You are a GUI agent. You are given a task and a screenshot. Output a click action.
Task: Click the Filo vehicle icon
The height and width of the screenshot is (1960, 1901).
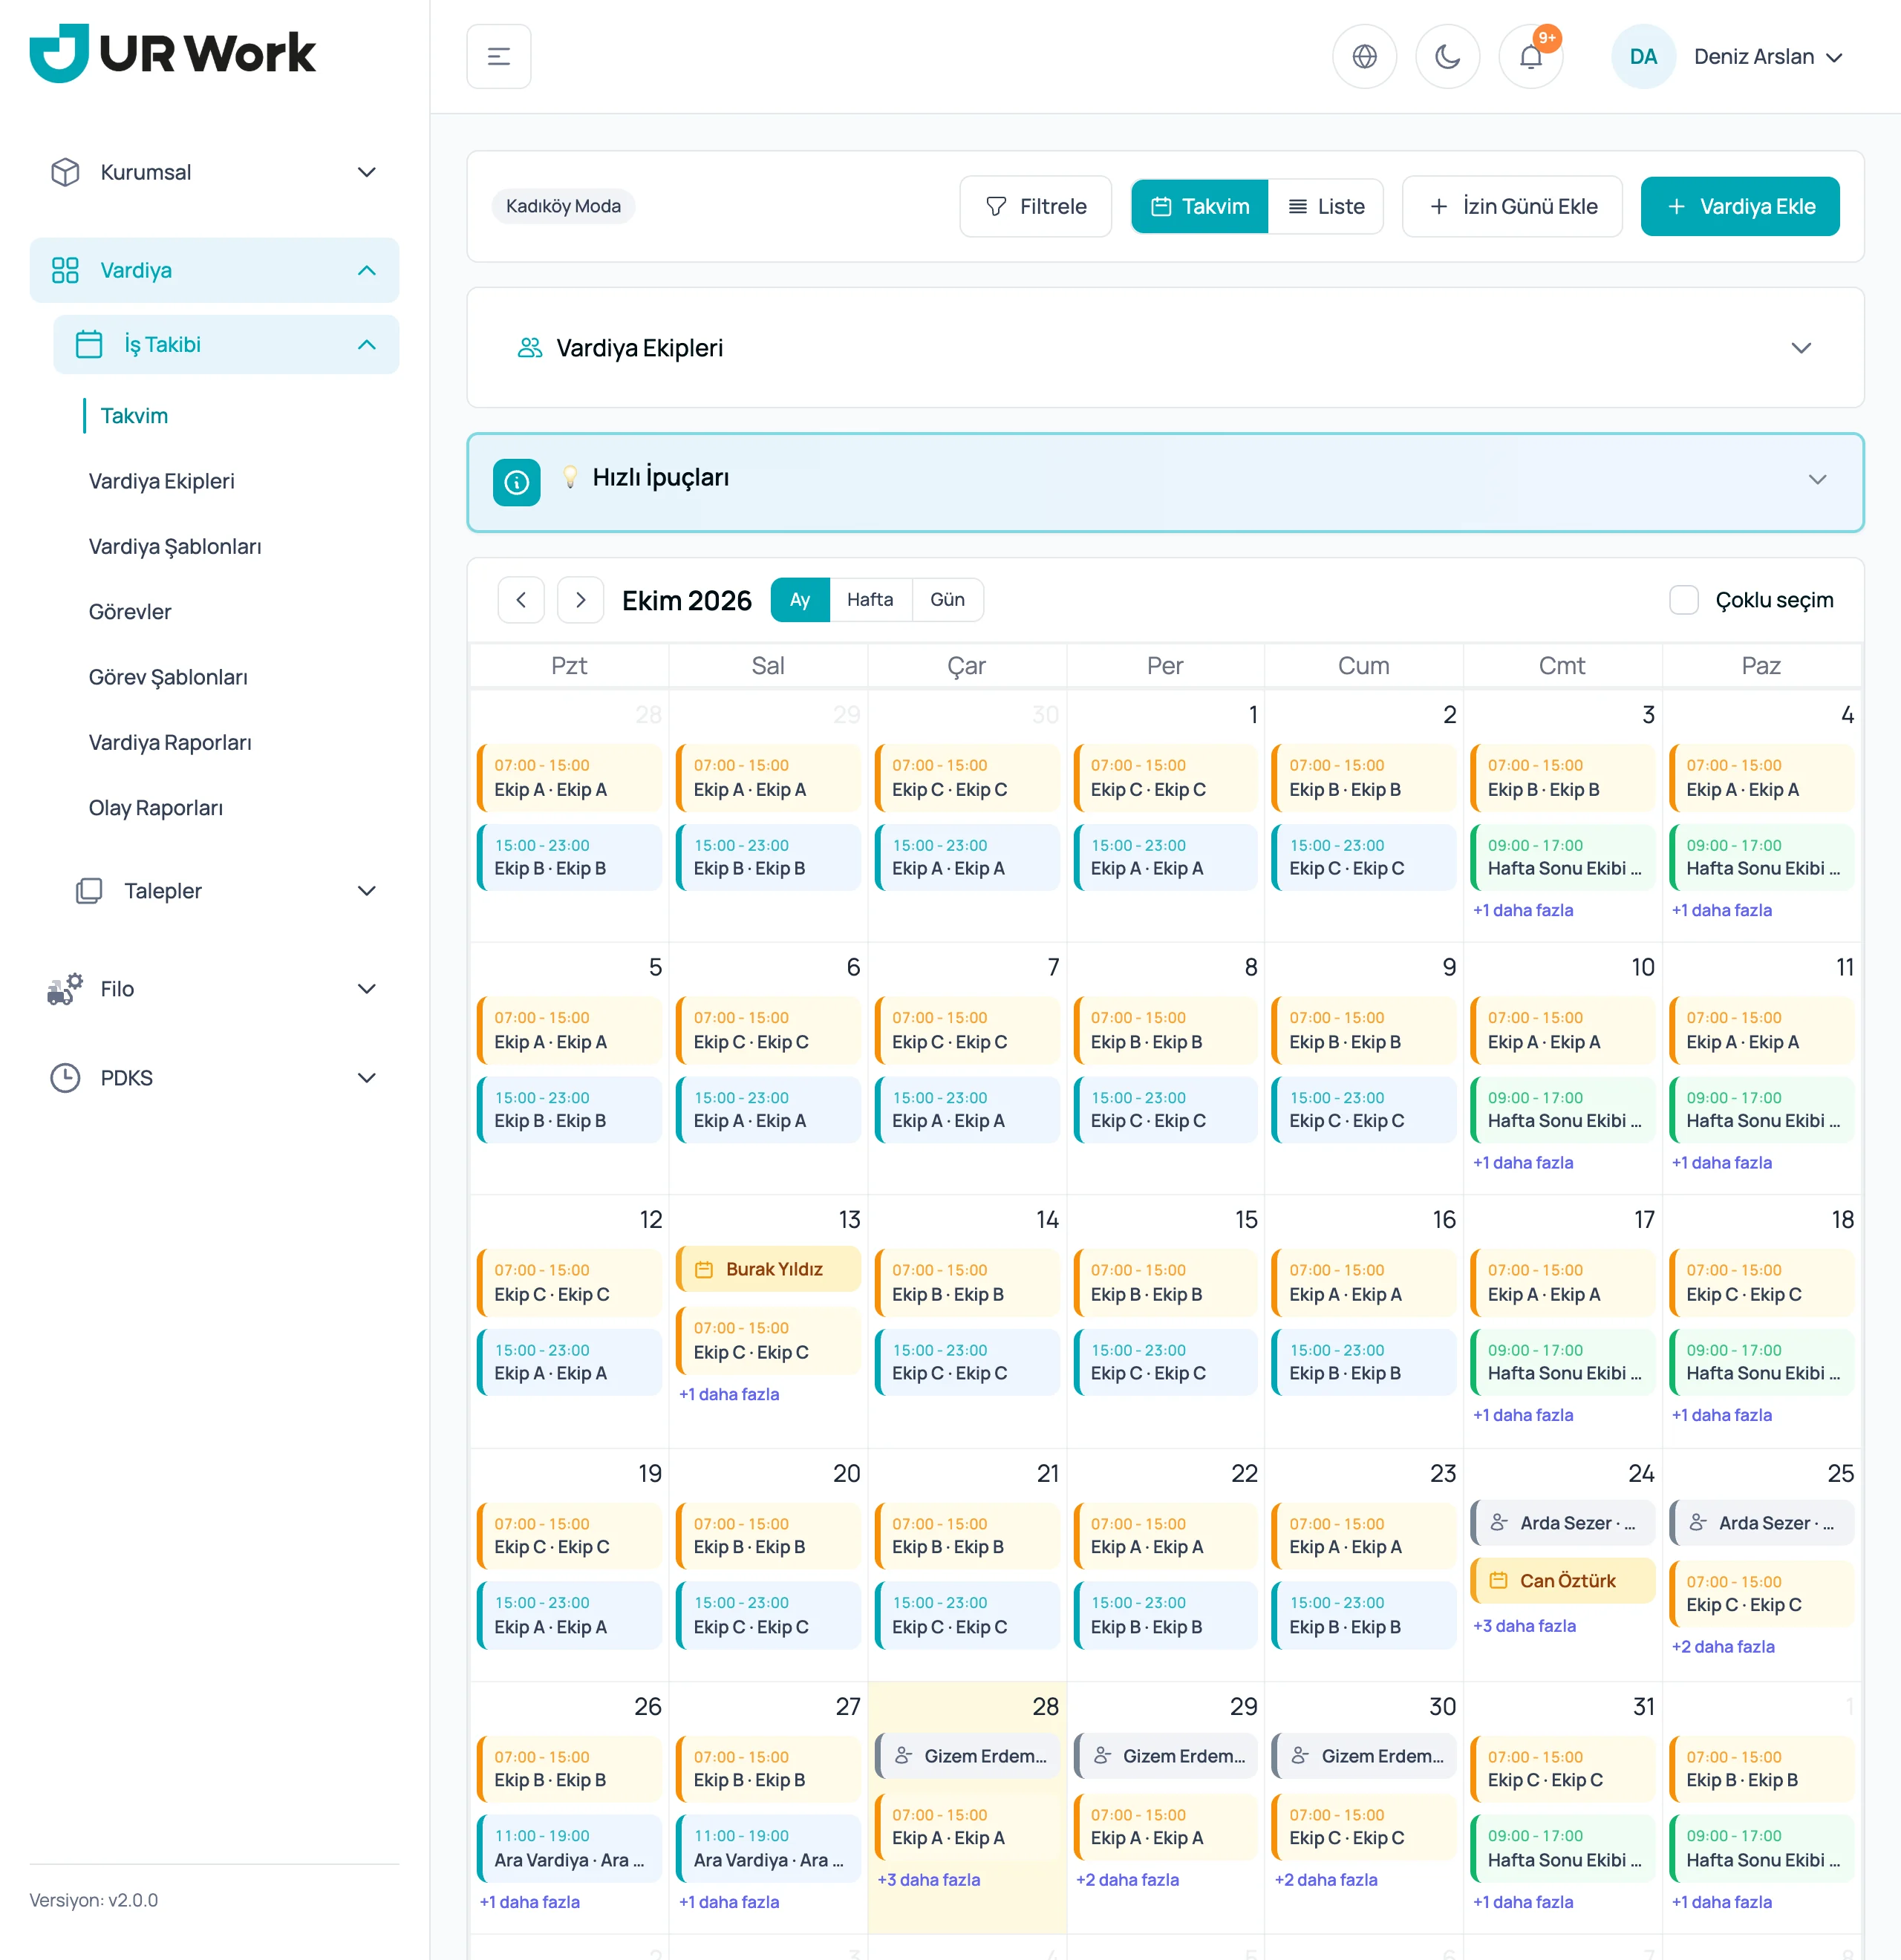tap(65, 989)
